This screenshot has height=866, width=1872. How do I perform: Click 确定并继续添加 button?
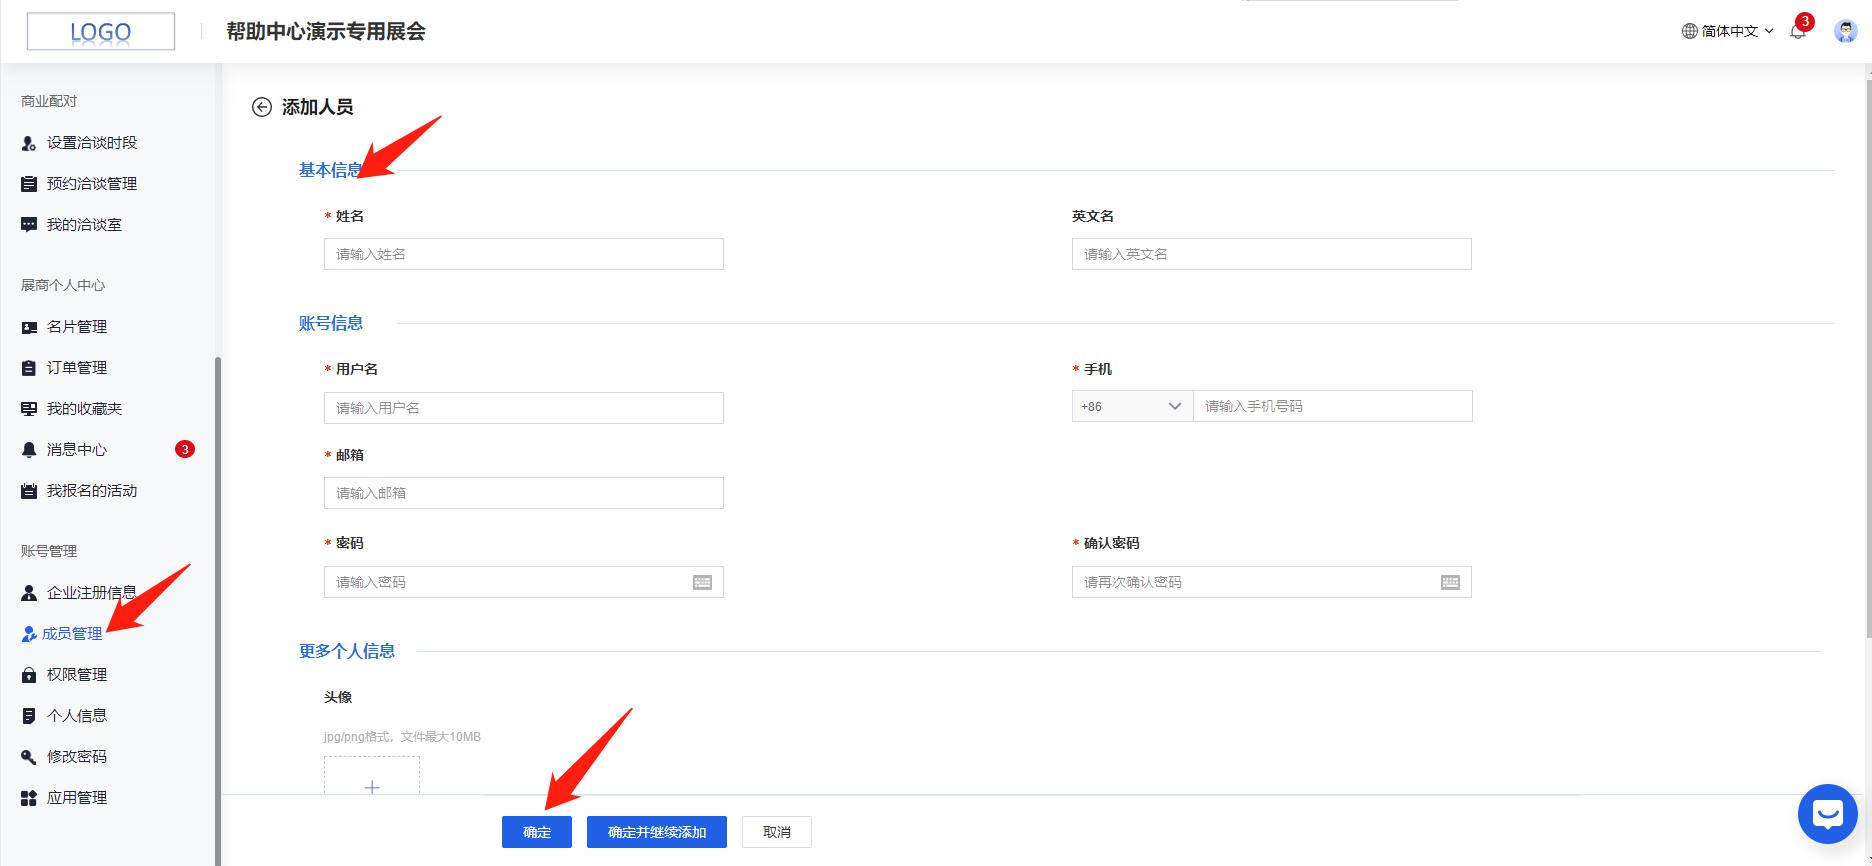coord(657,832)
